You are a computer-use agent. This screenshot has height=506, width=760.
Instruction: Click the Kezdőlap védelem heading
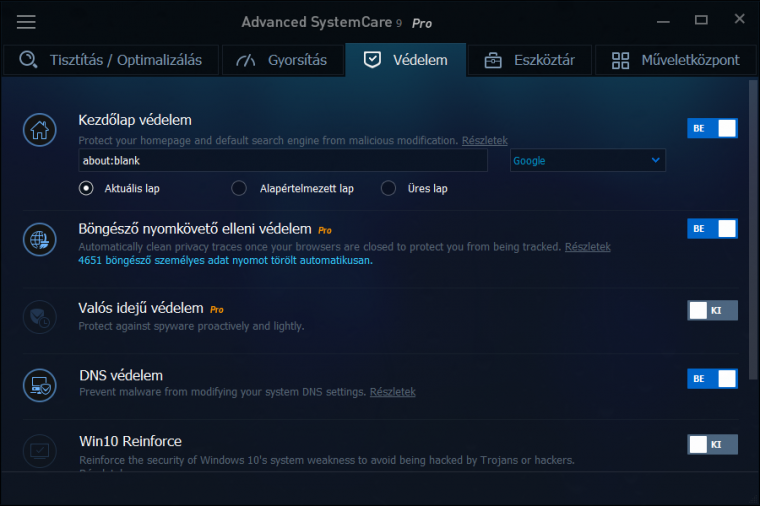point(135,120)
